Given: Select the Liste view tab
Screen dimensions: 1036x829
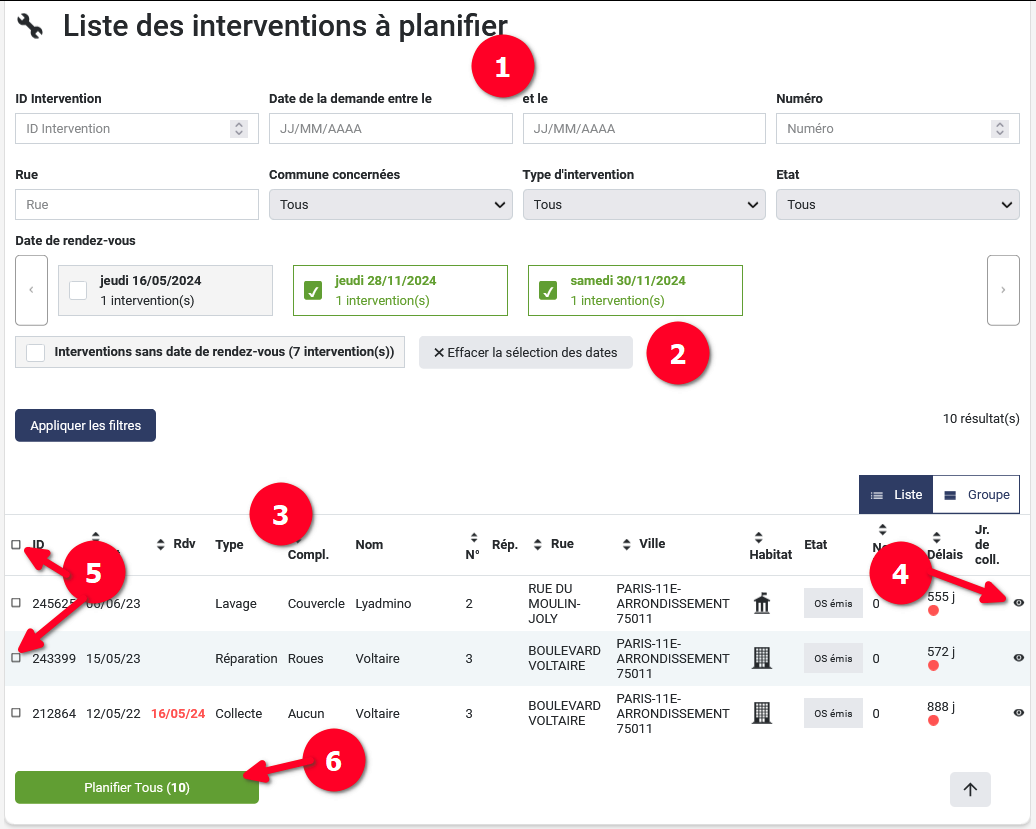Looking at the screenshot, I should 896,495.
